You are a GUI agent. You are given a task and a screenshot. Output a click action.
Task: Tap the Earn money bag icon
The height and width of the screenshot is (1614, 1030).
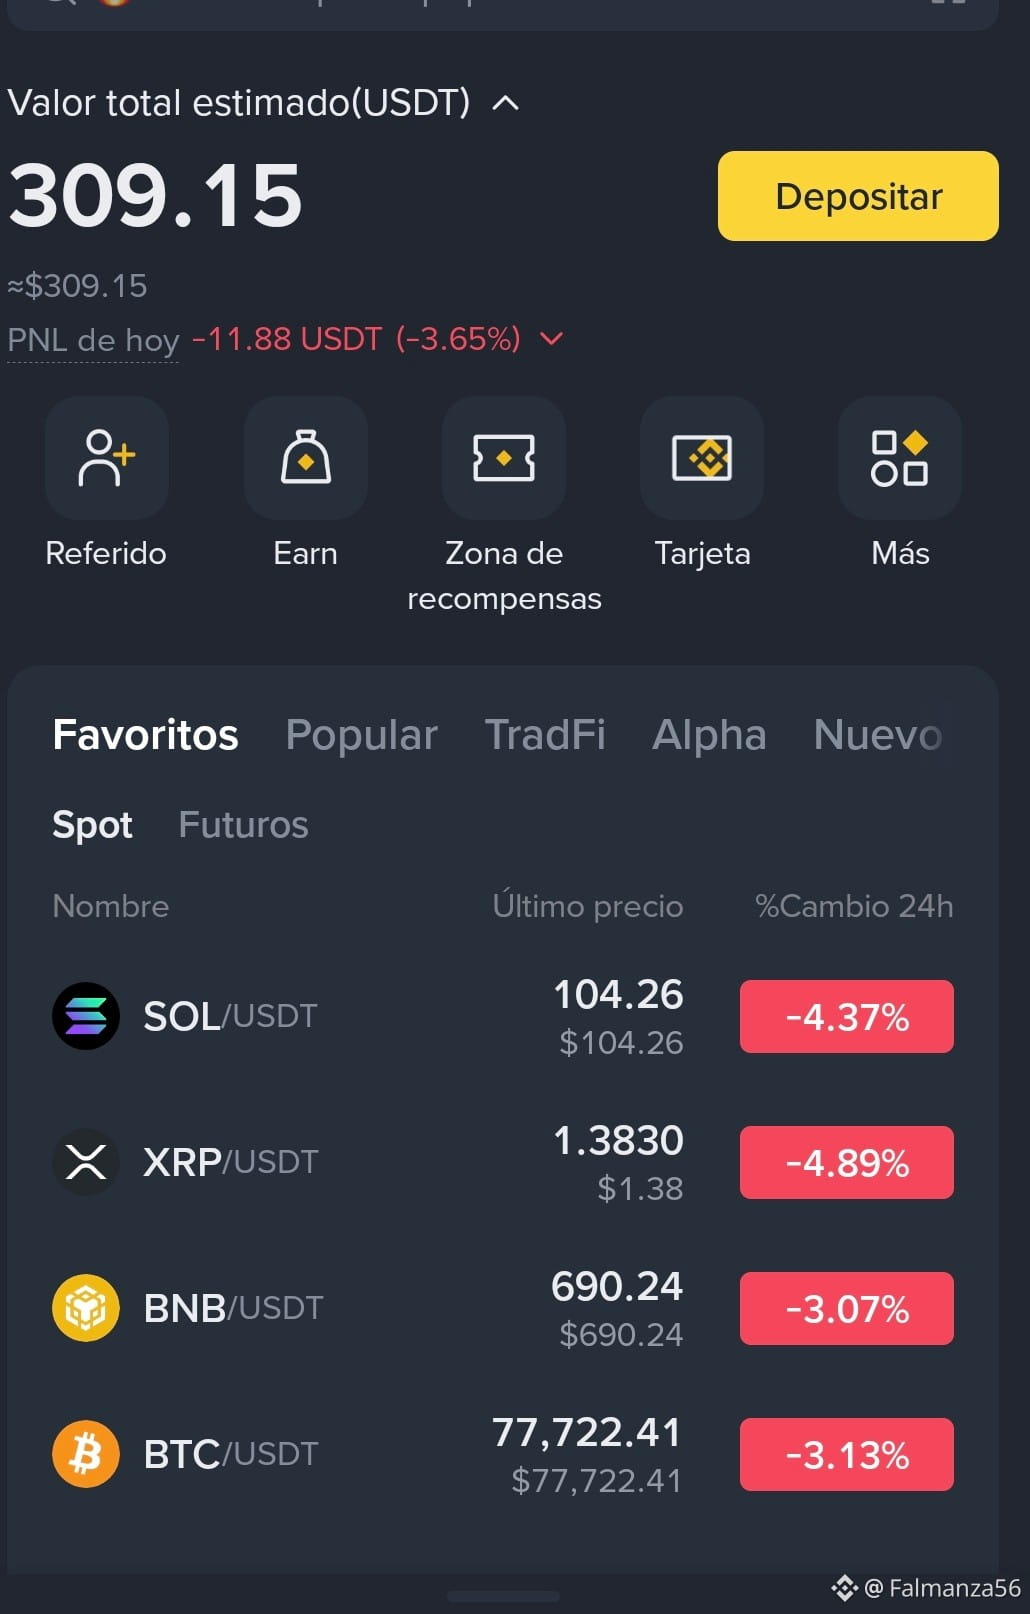click(x=305, y=458)
